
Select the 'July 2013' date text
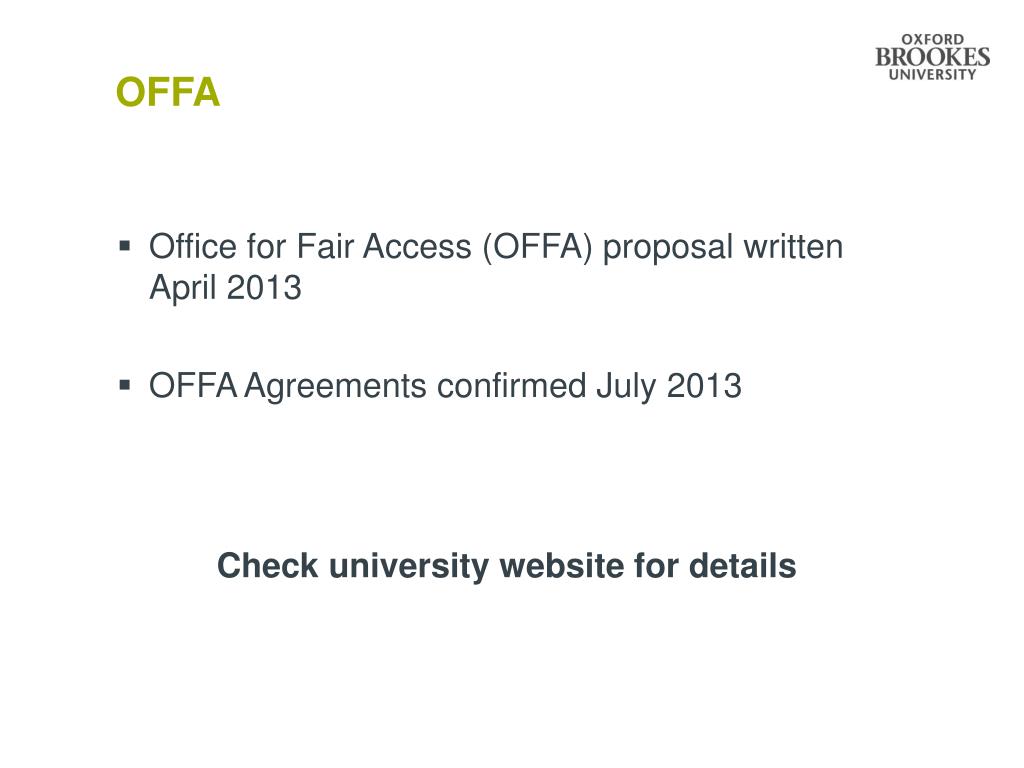[x=669, y=387]
